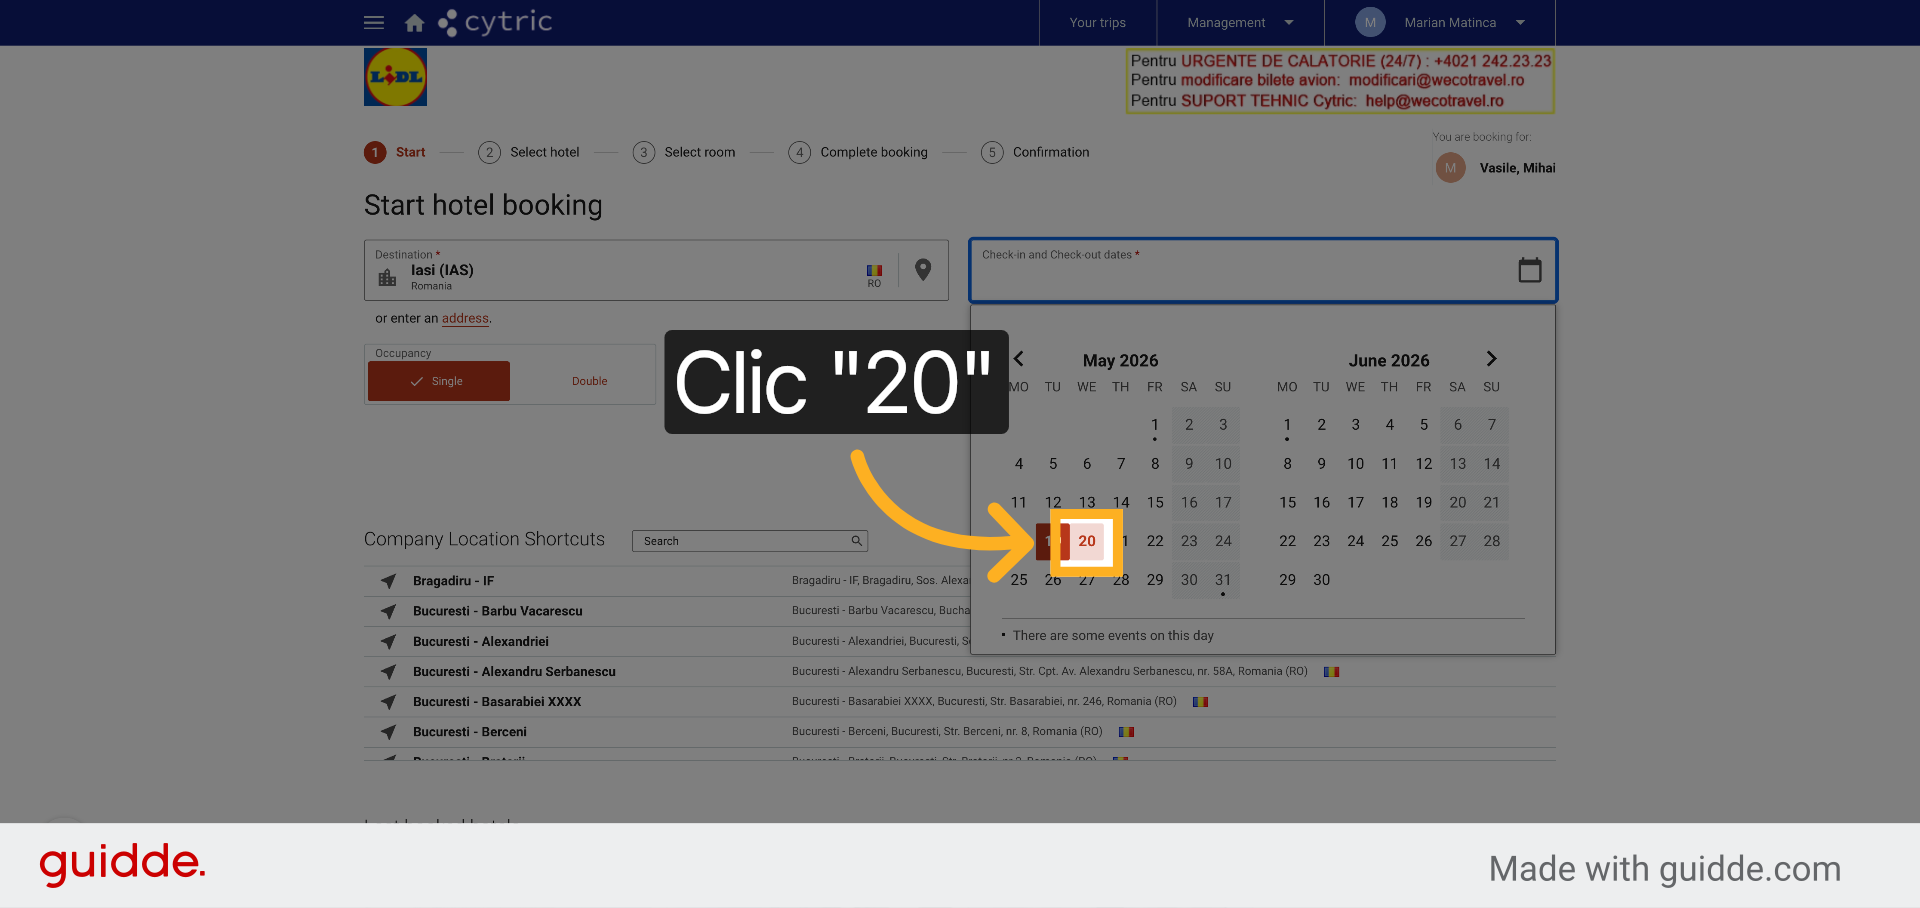
Task: Select June 15 in the calendar
Action: (x=1287, y=503)
